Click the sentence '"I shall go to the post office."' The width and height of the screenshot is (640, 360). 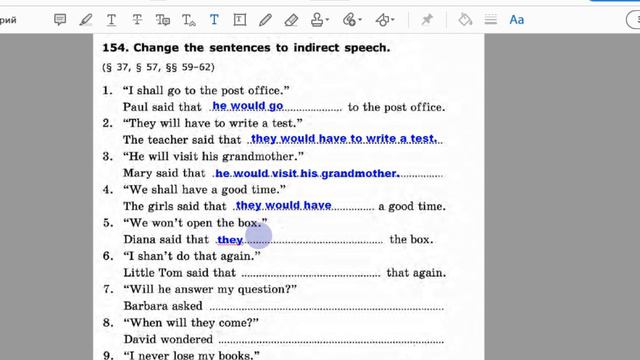[x=206, y=90]
